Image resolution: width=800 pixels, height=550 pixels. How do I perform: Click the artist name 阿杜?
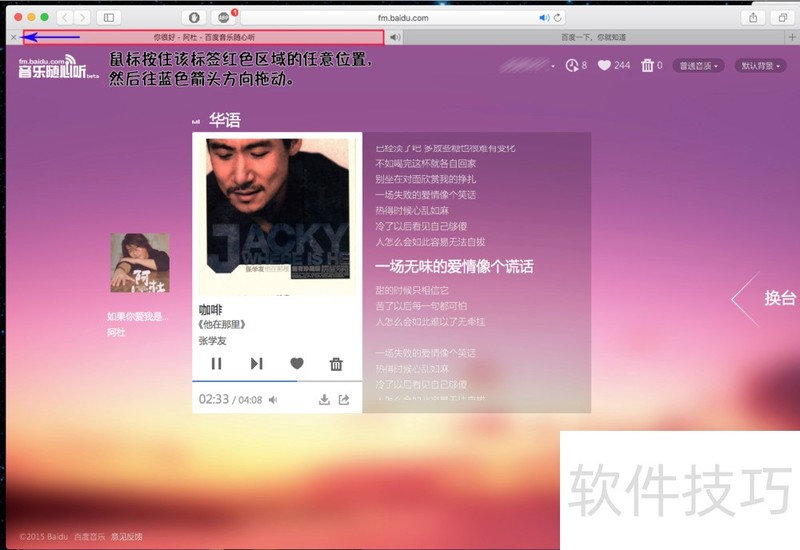[116, 332]
